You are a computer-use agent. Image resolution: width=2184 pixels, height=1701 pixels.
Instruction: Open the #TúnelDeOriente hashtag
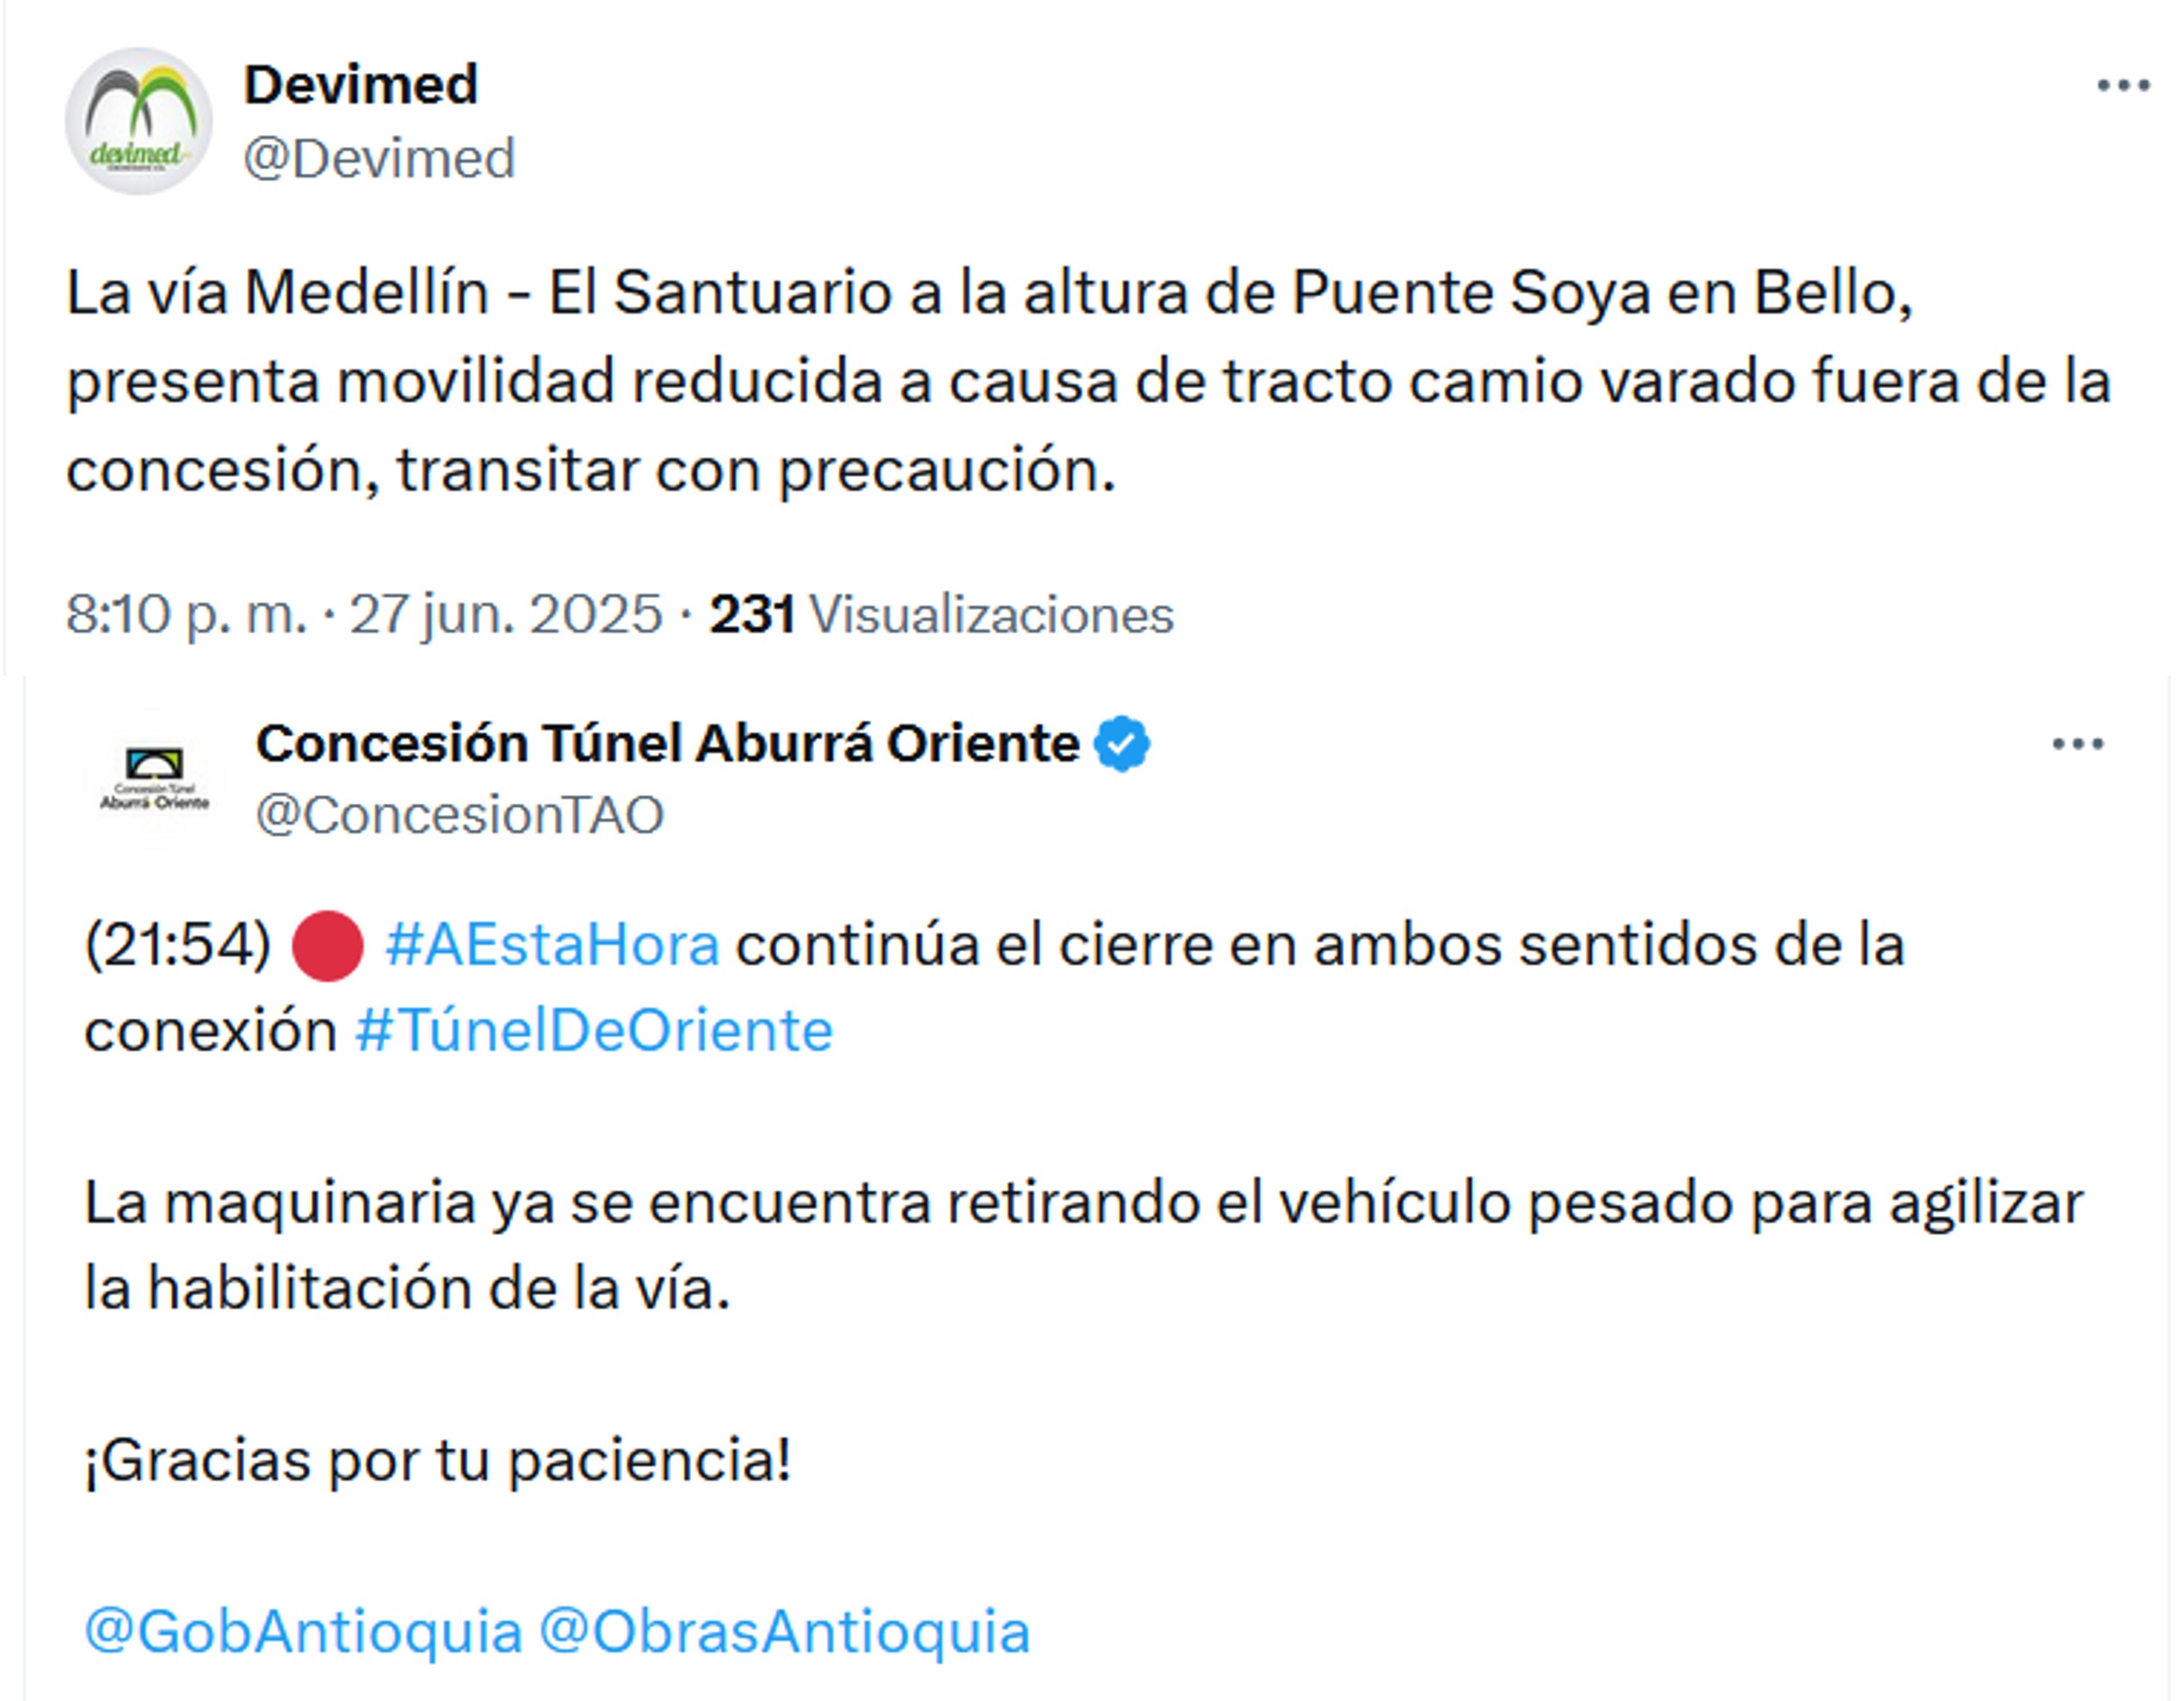pyautogui.click(x=594, y=1031)
